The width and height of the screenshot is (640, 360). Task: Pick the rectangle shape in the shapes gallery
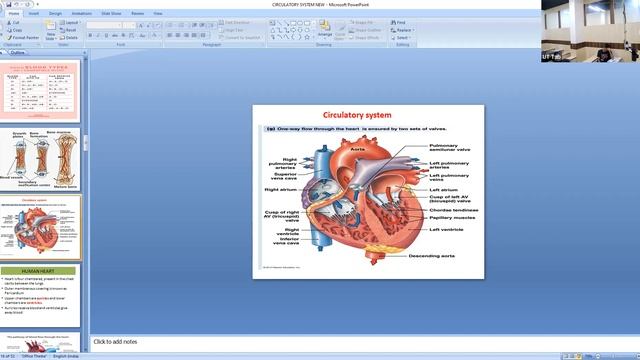click(x=293, y=23)
